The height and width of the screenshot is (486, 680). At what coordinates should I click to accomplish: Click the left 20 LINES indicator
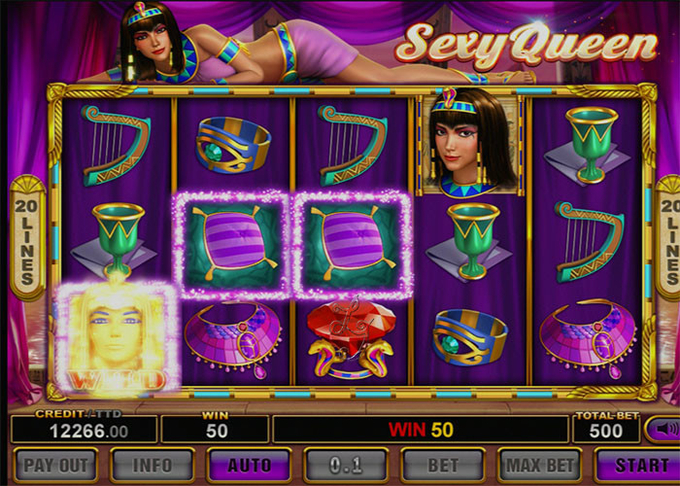pyautogui.click(x=27, y=238)
